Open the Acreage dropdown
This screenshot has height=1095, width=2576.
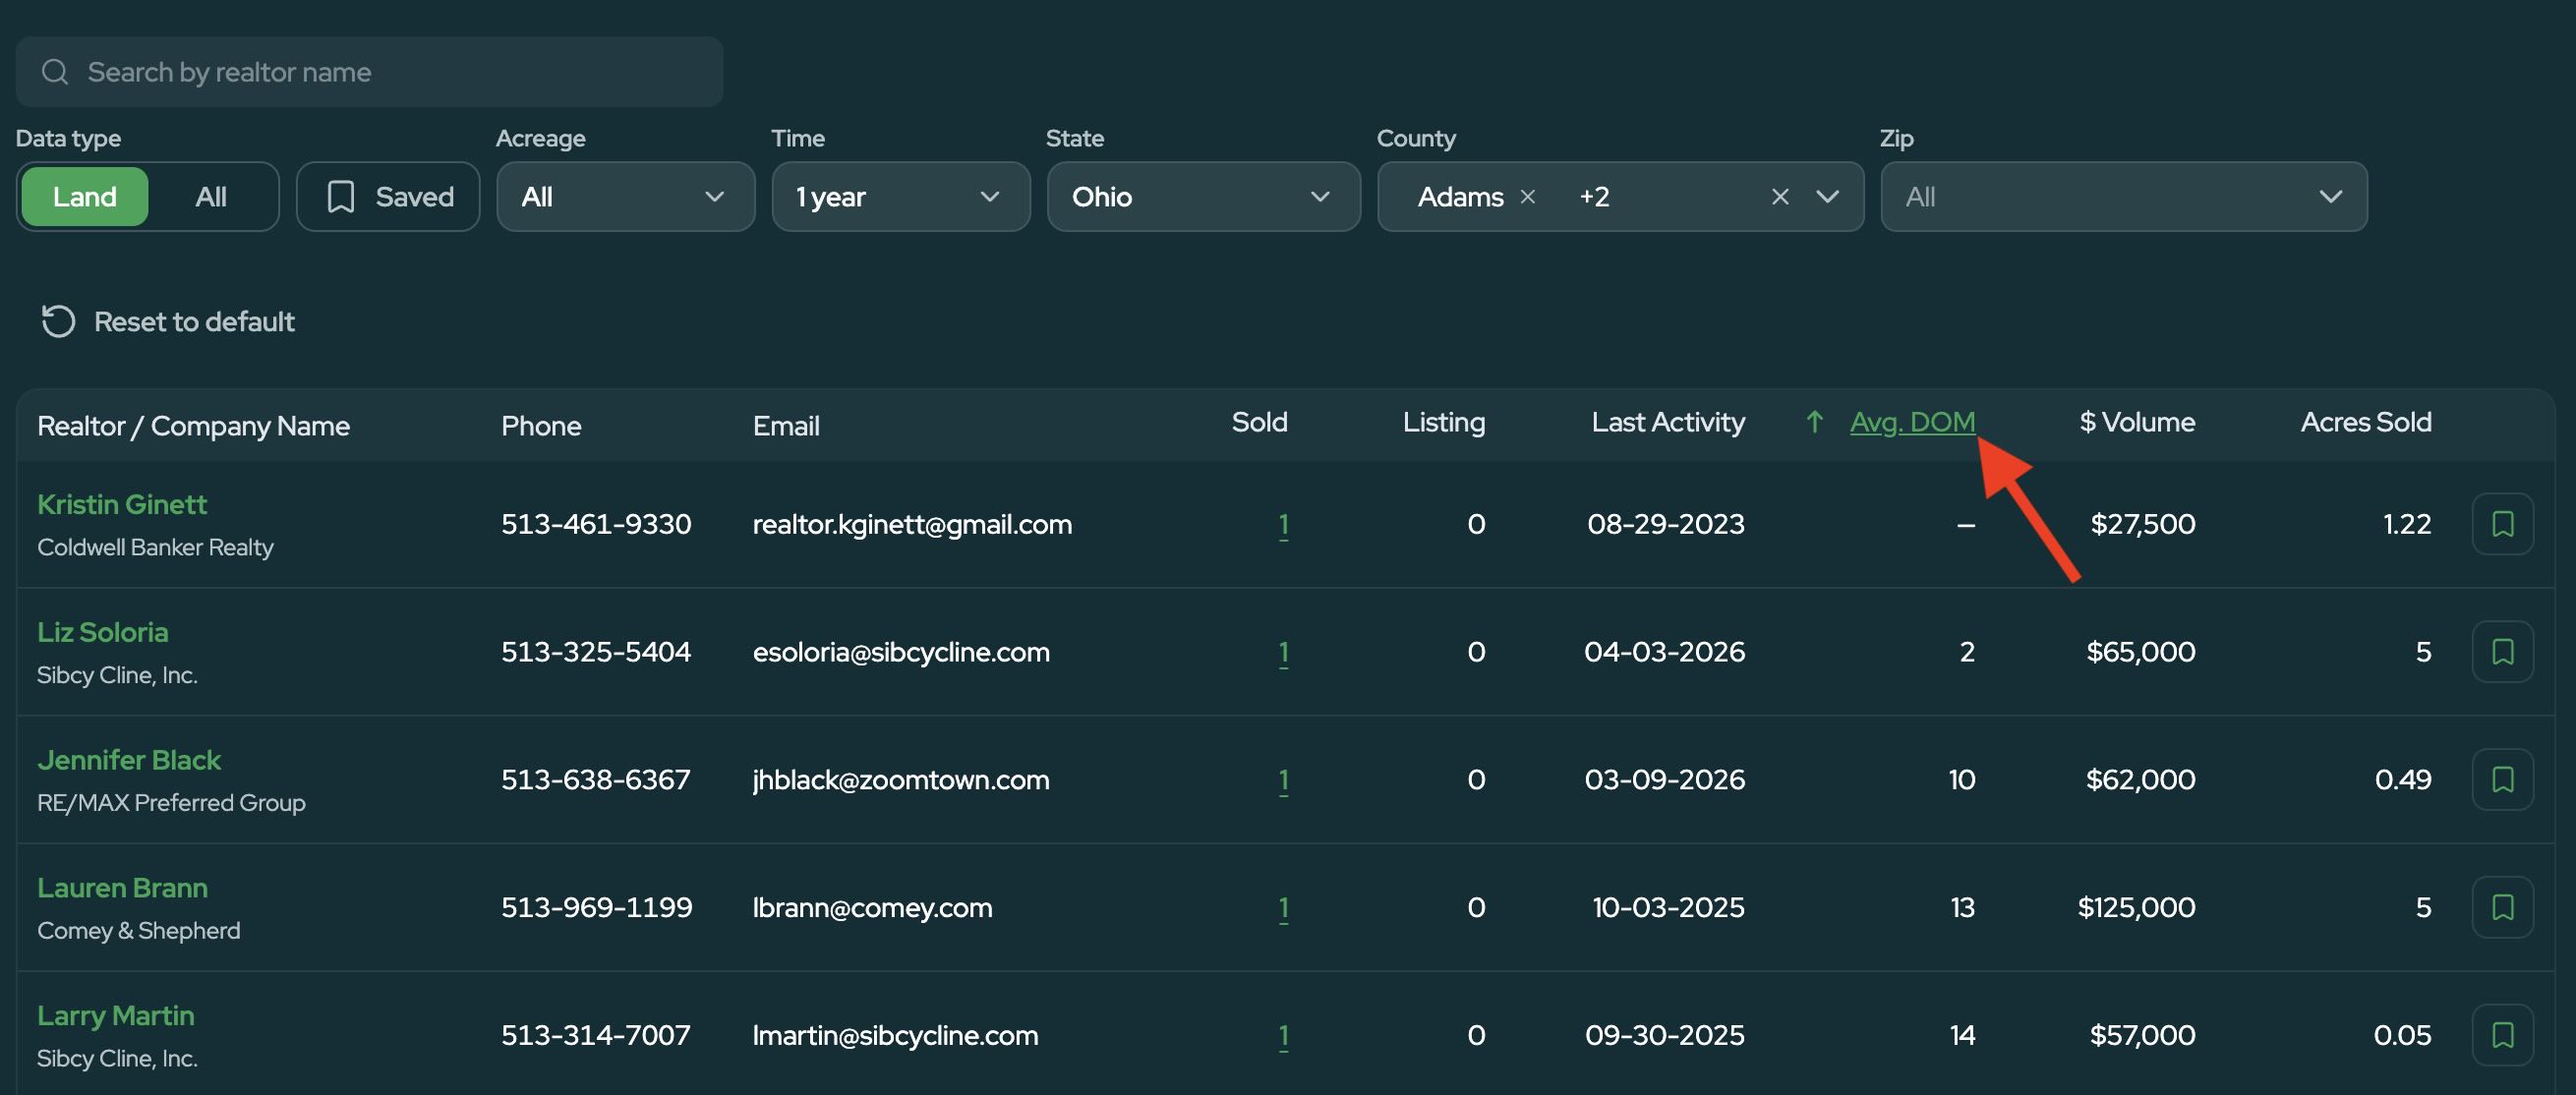pyautogui.click(x=626, y=197)
